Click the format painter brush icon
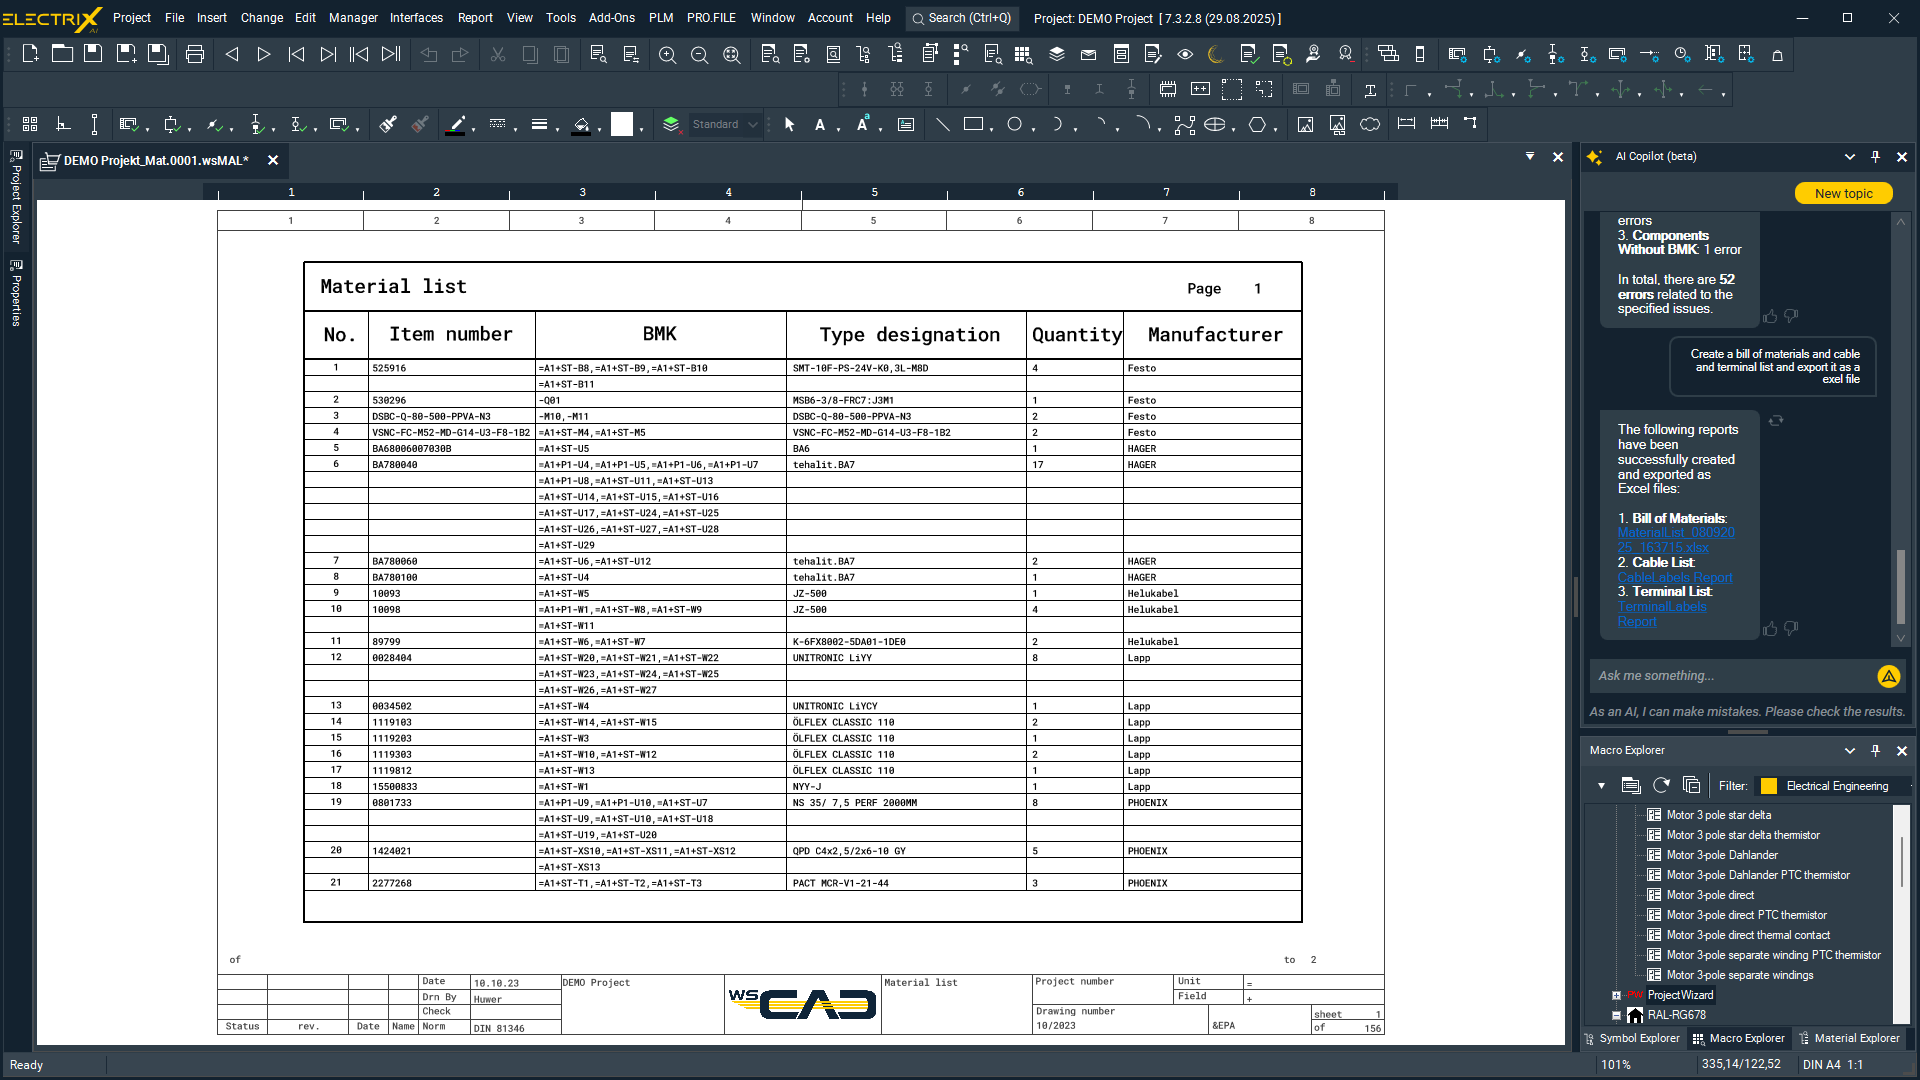 coord(388,124)
